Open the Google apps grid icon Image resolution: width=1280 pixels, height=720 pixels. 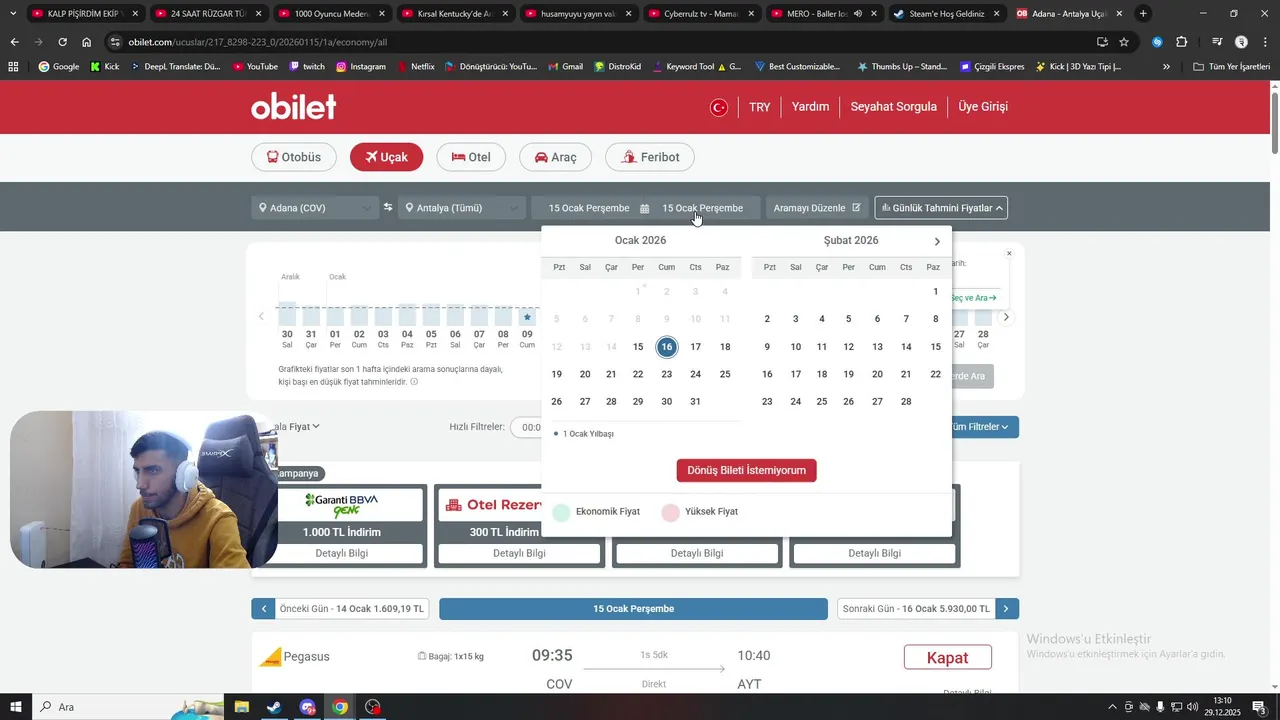13,66
